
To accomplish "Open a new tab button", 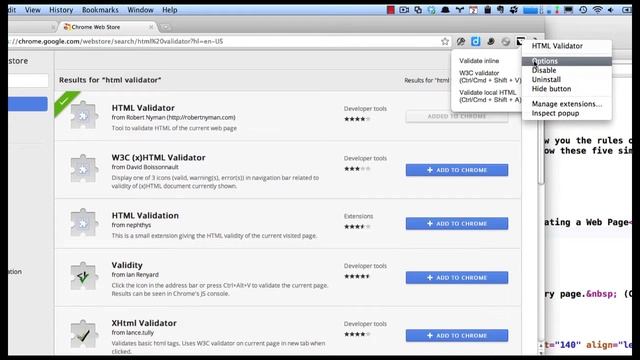I will (165, 27).
